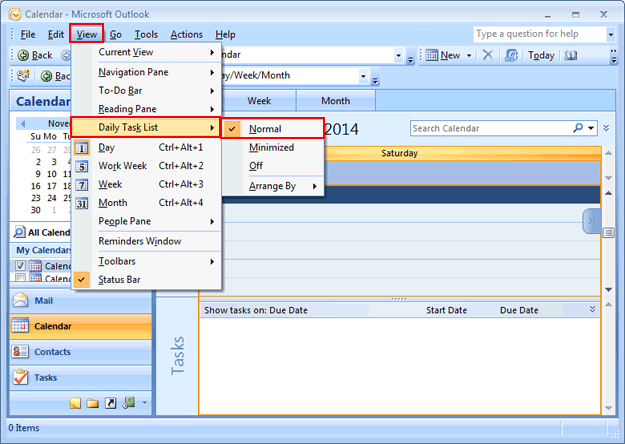Viewport: 625px width, 444px height.
Task: Click the Saturday day header
Action: [x=399, y=153]
